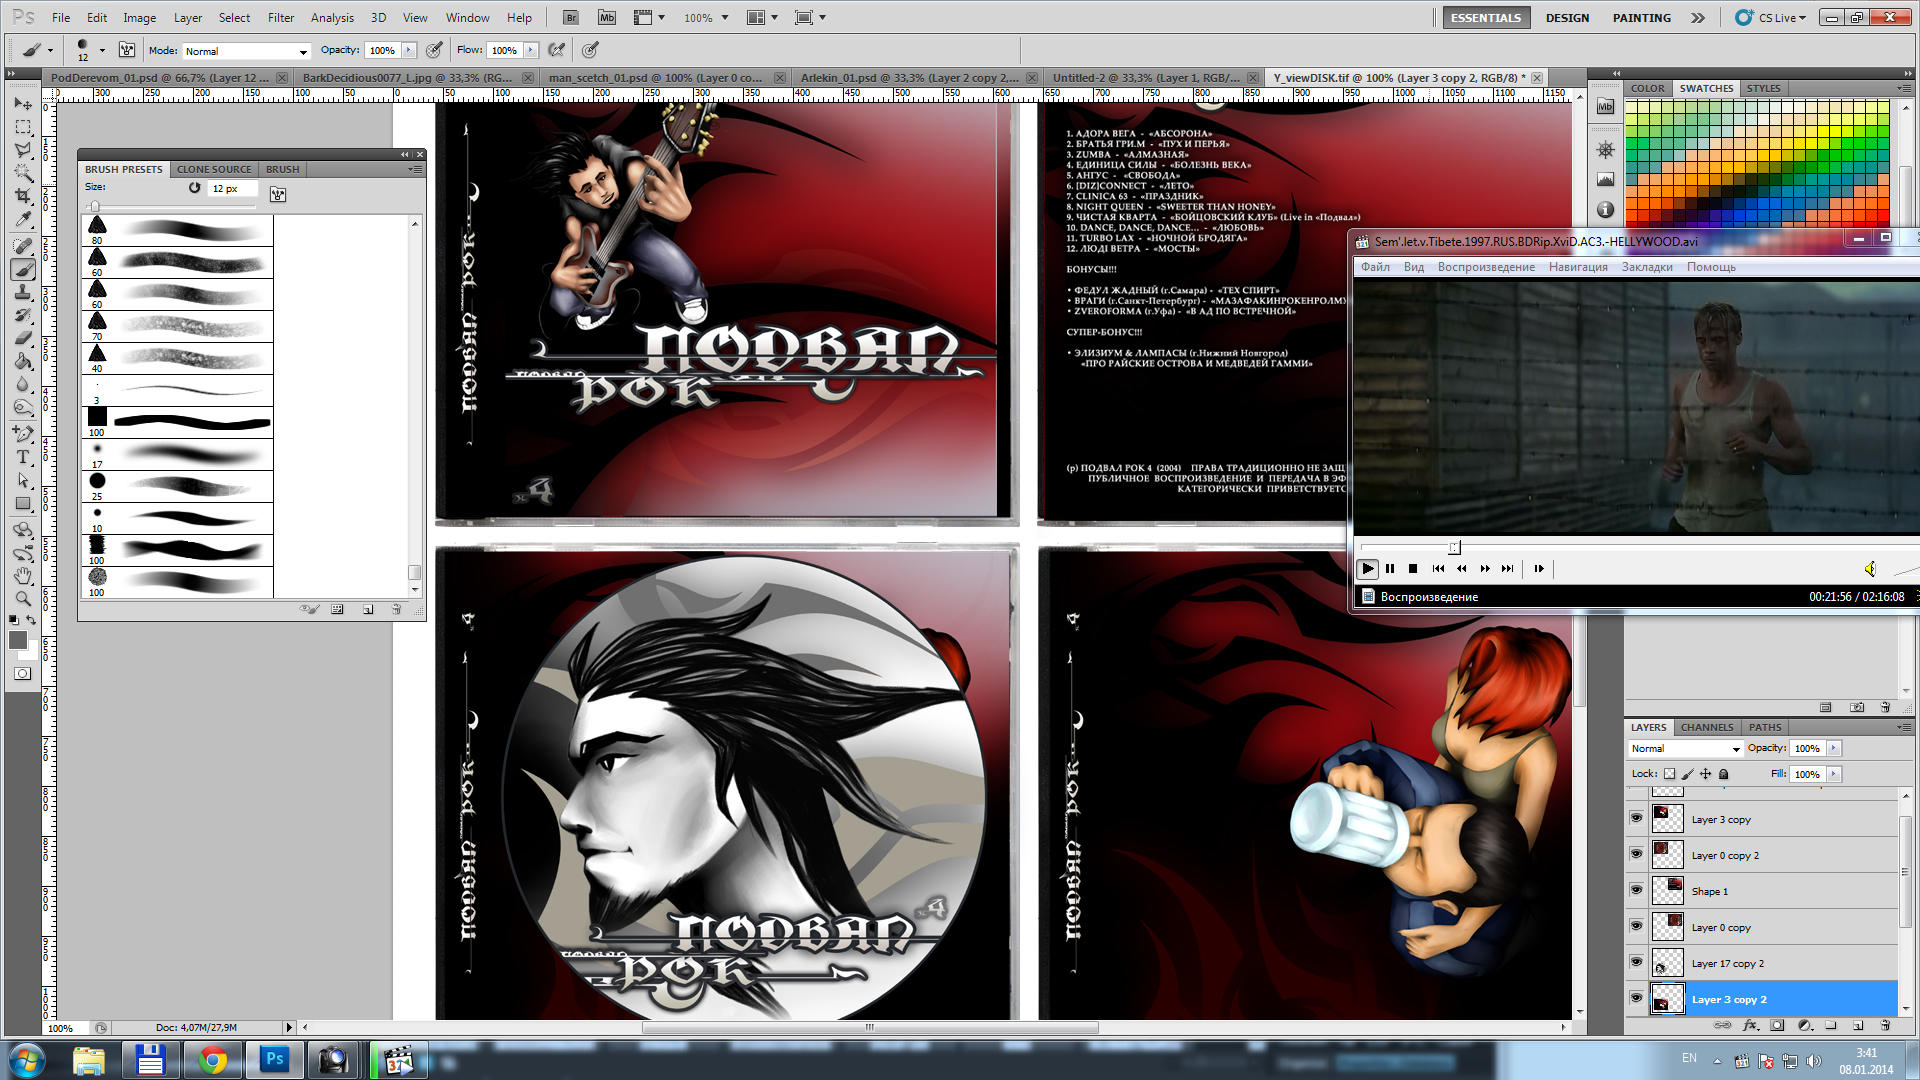
Task: Hide the Layer 17 copy 2 layer
Action: tap(1636, 962)
